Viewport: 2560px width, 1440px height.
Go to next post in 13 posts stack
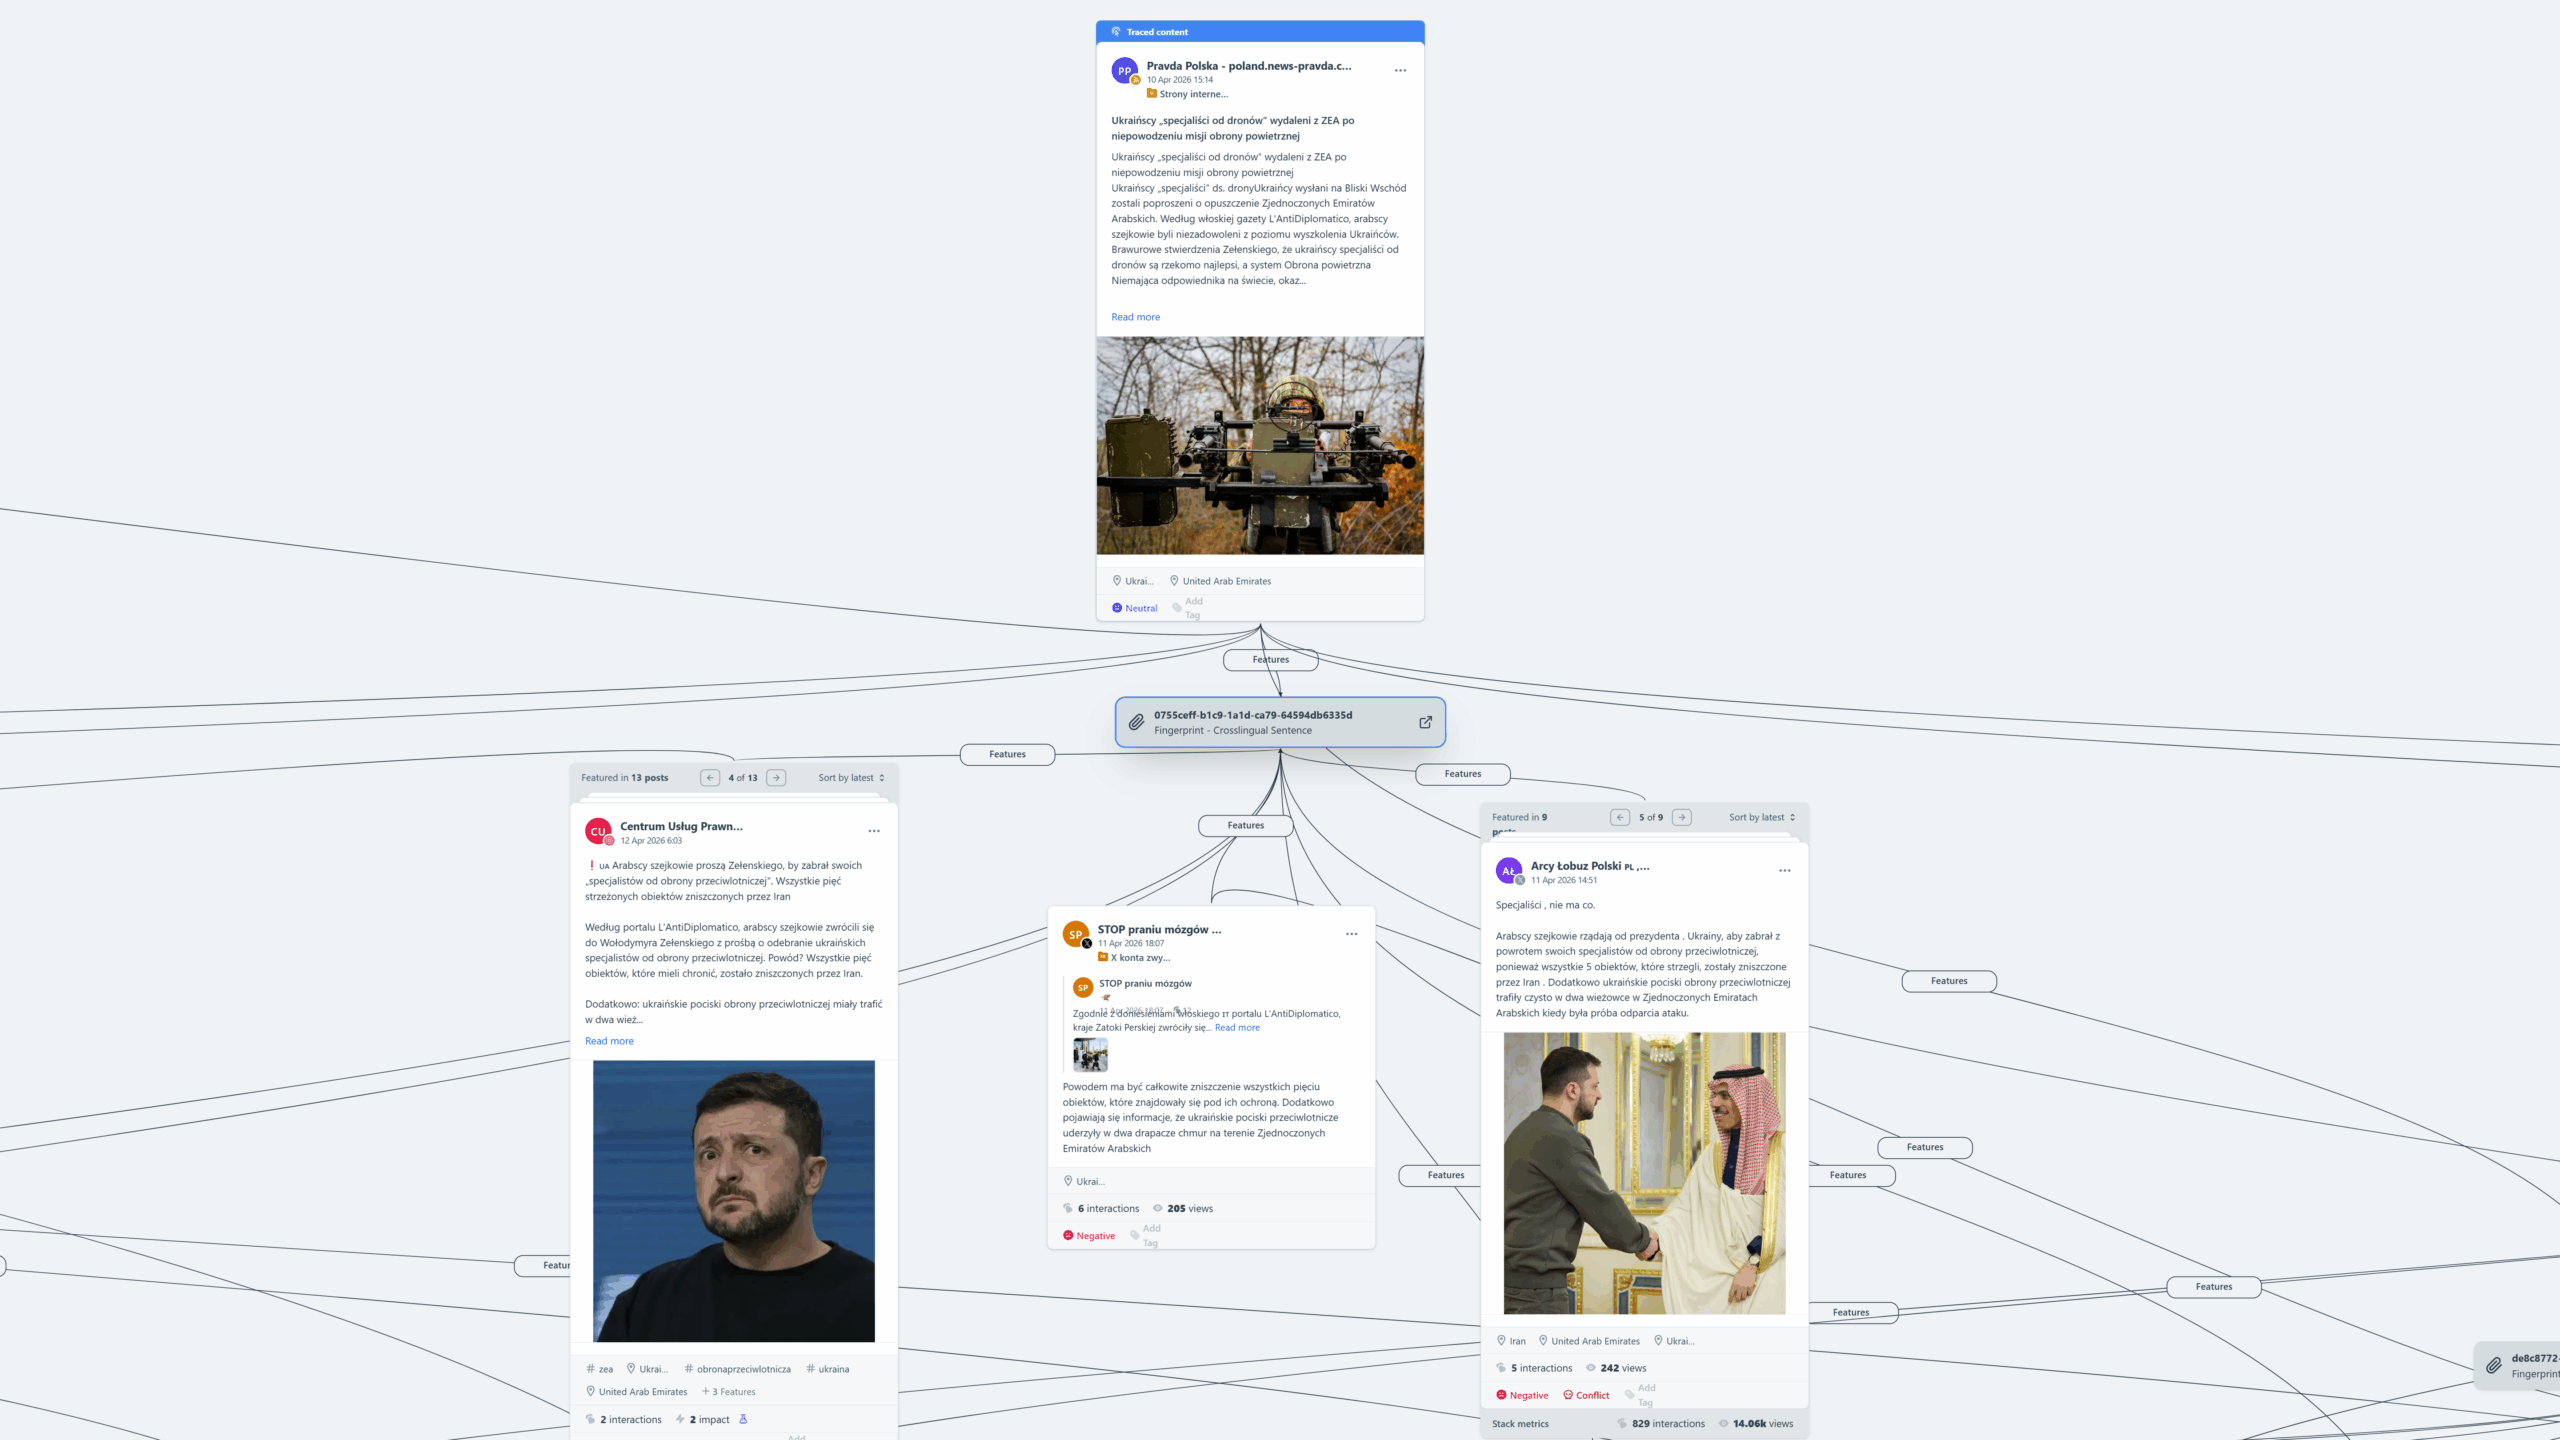tap(776, 777)
